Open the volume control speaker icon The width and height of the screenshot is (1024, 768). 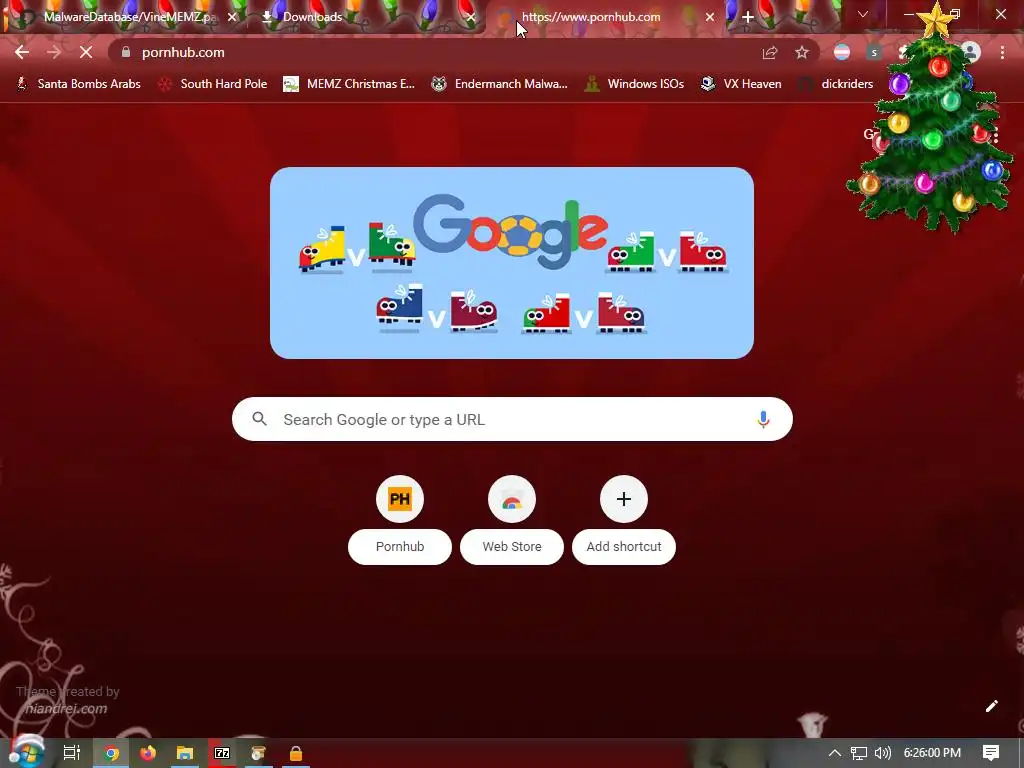(x=882, y=753)
